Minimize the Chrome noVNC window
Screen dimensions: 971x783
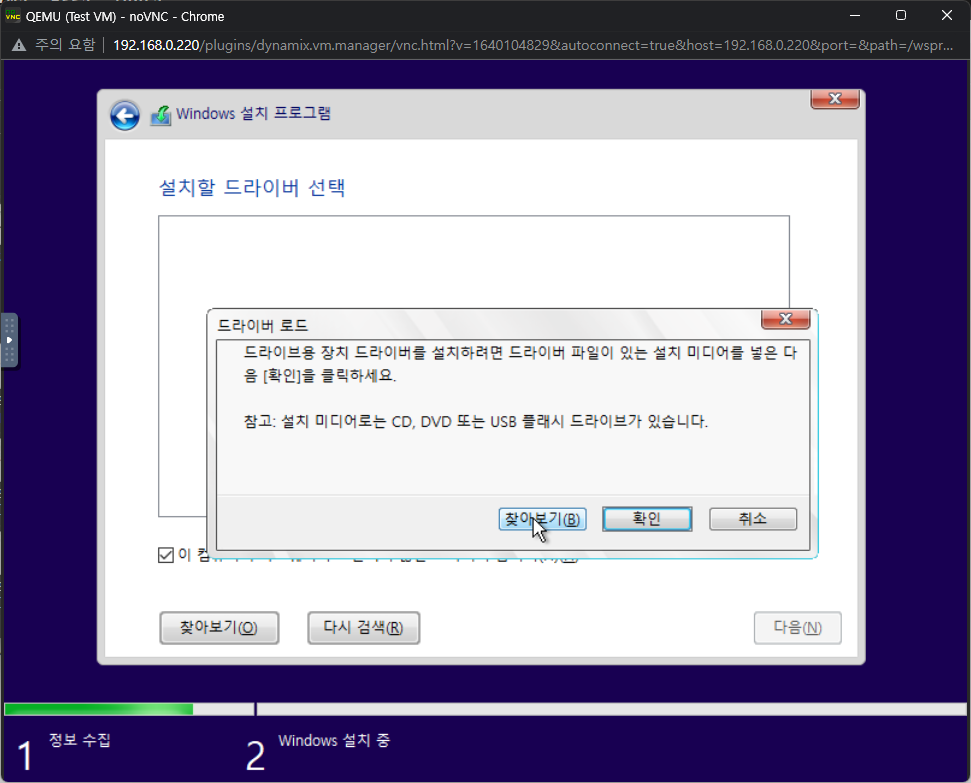[x=855, y=15]
